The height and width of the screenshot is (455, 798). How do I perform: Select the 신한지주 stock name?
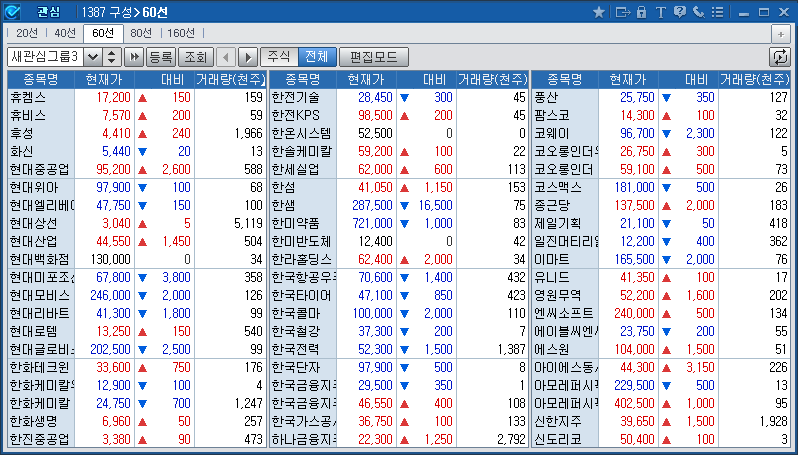click(x=557, y=421)
